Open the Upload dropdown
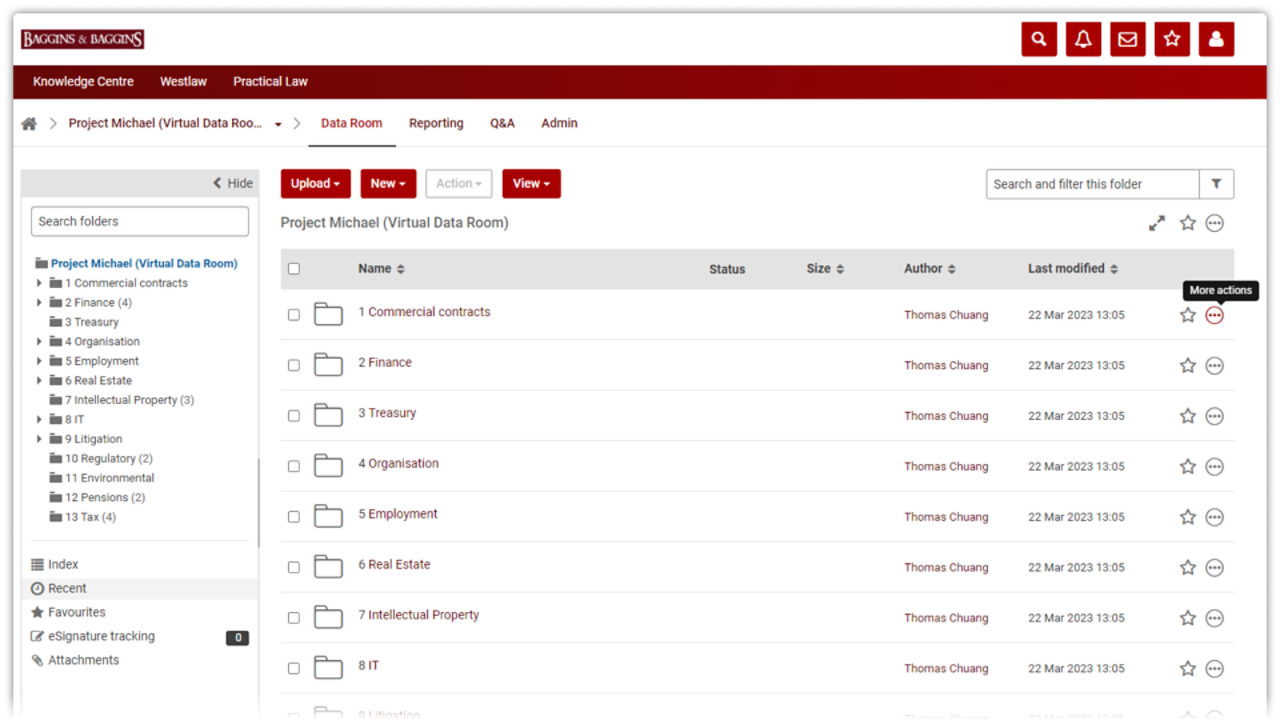Viewport: 1280px width, 720px height. [x=315, y=184]
